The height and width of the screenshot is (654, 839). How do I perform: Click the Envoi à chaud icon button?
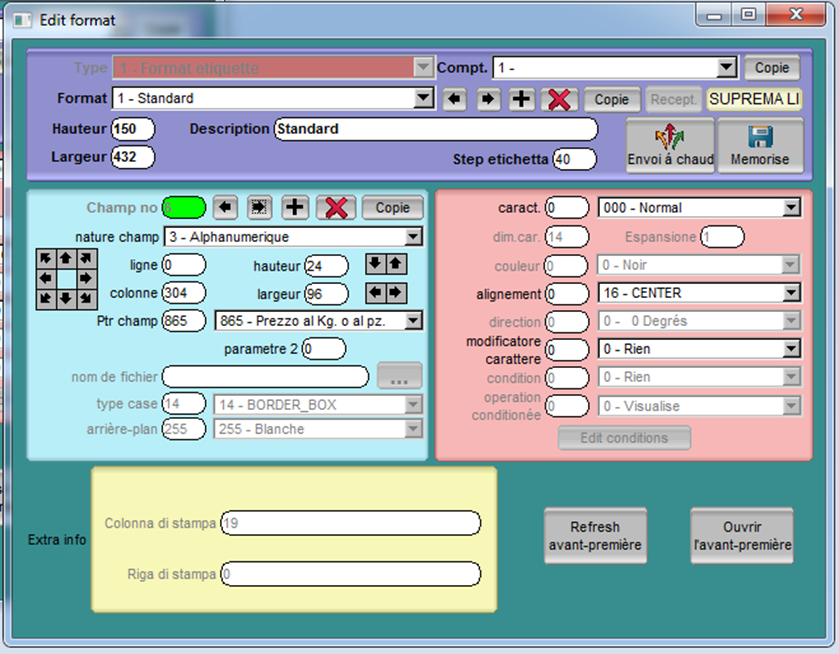tap(670, 146)
